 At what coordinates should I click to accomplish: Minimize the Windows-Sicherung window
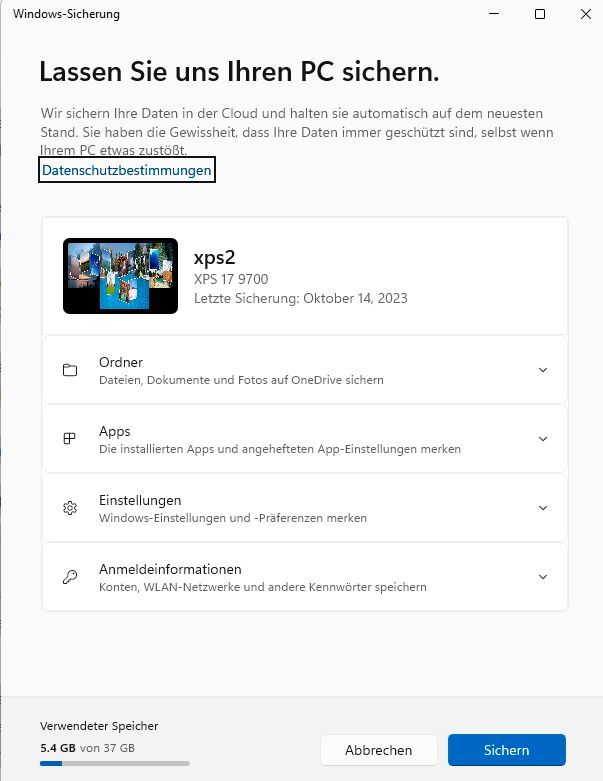(493, 14)
